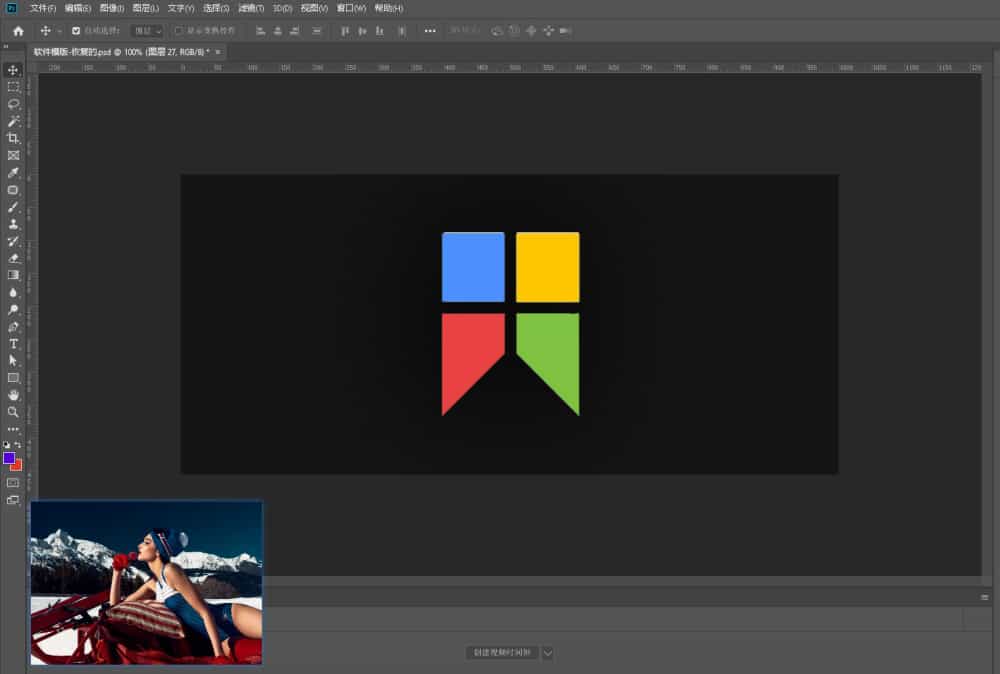Select the Dodge tool

point(13,310)
